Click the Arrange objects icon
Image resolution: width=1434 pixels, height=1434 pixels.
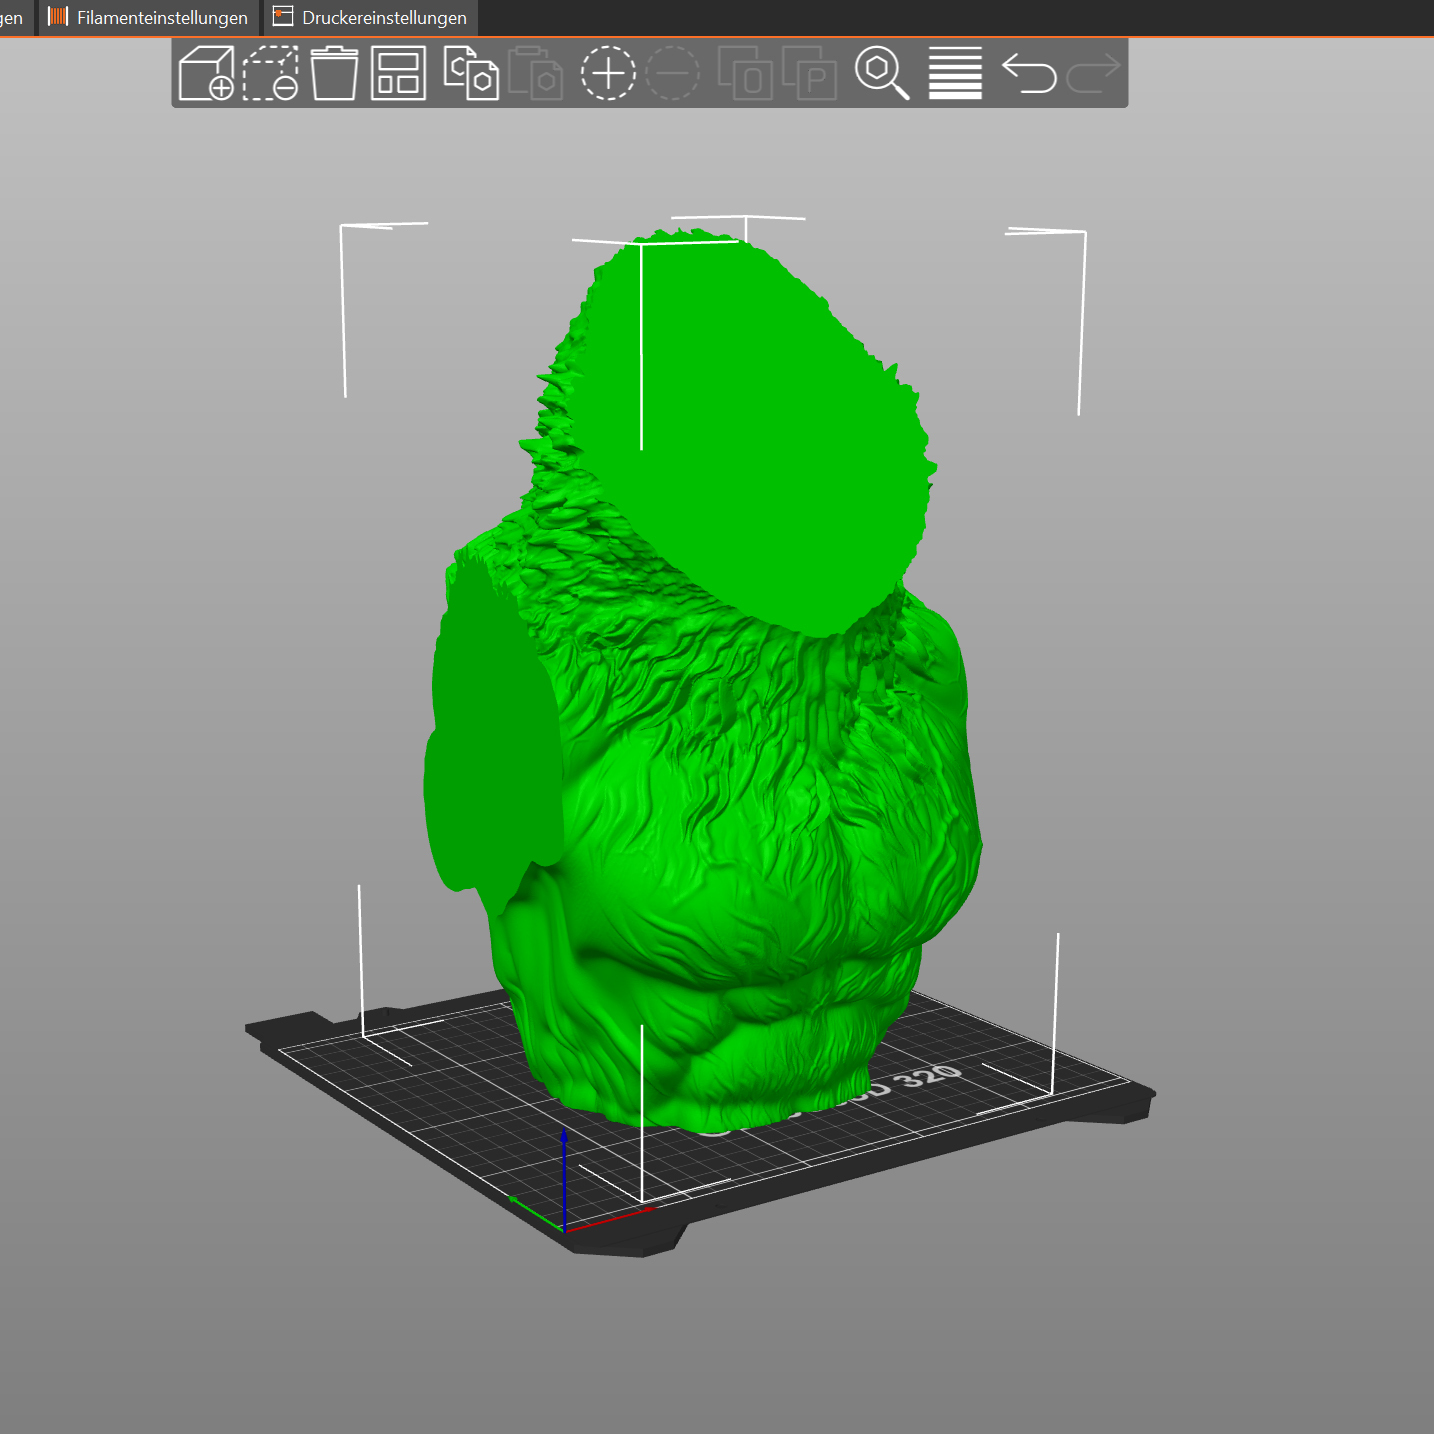399,73
